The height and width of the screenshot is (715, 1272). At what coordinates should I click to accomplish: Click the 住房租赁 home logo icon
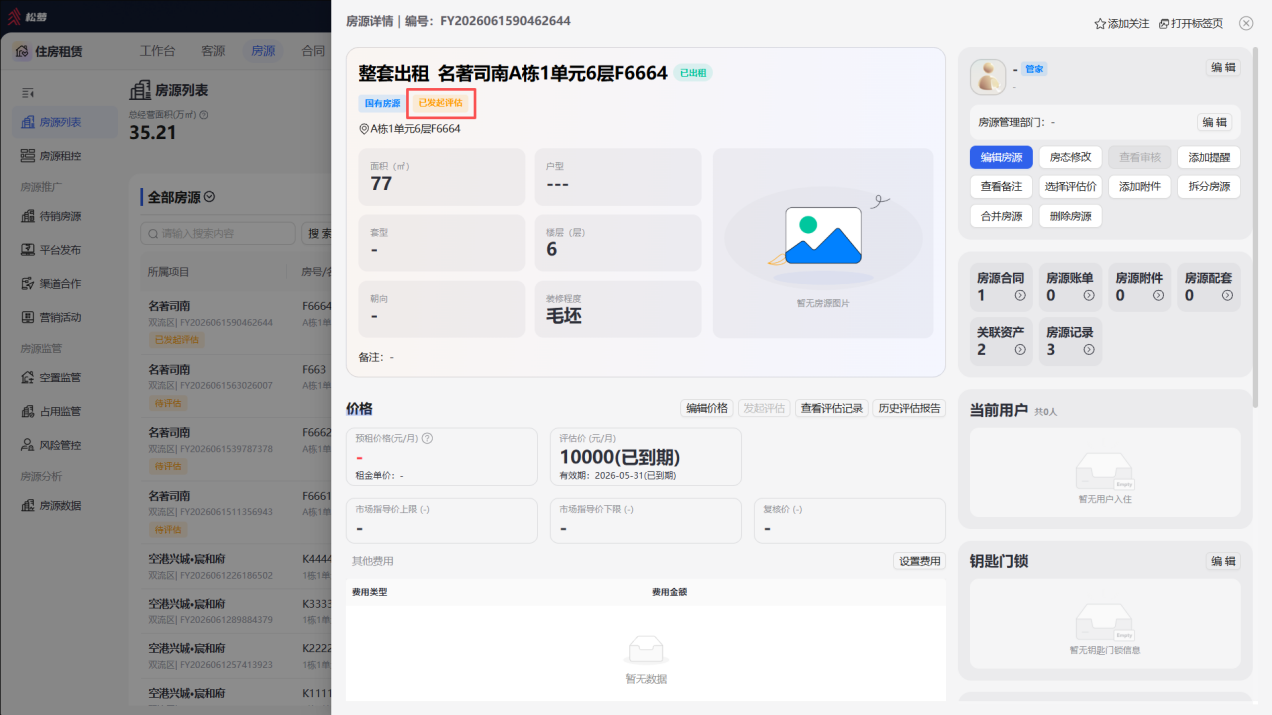point(22,51)
